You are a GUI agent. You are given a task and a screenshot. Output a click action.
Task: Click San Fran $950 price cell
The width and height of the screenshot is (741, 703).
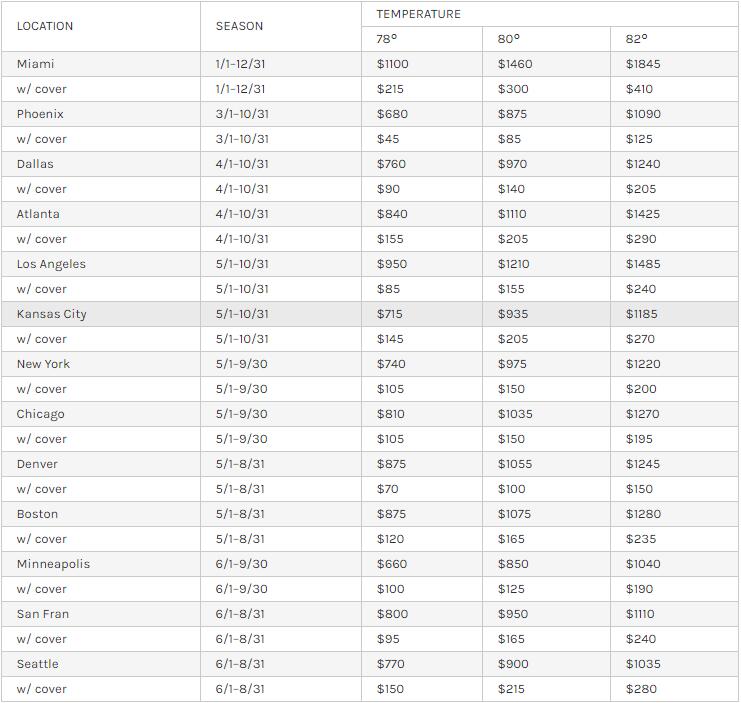[x=513, y=614]
